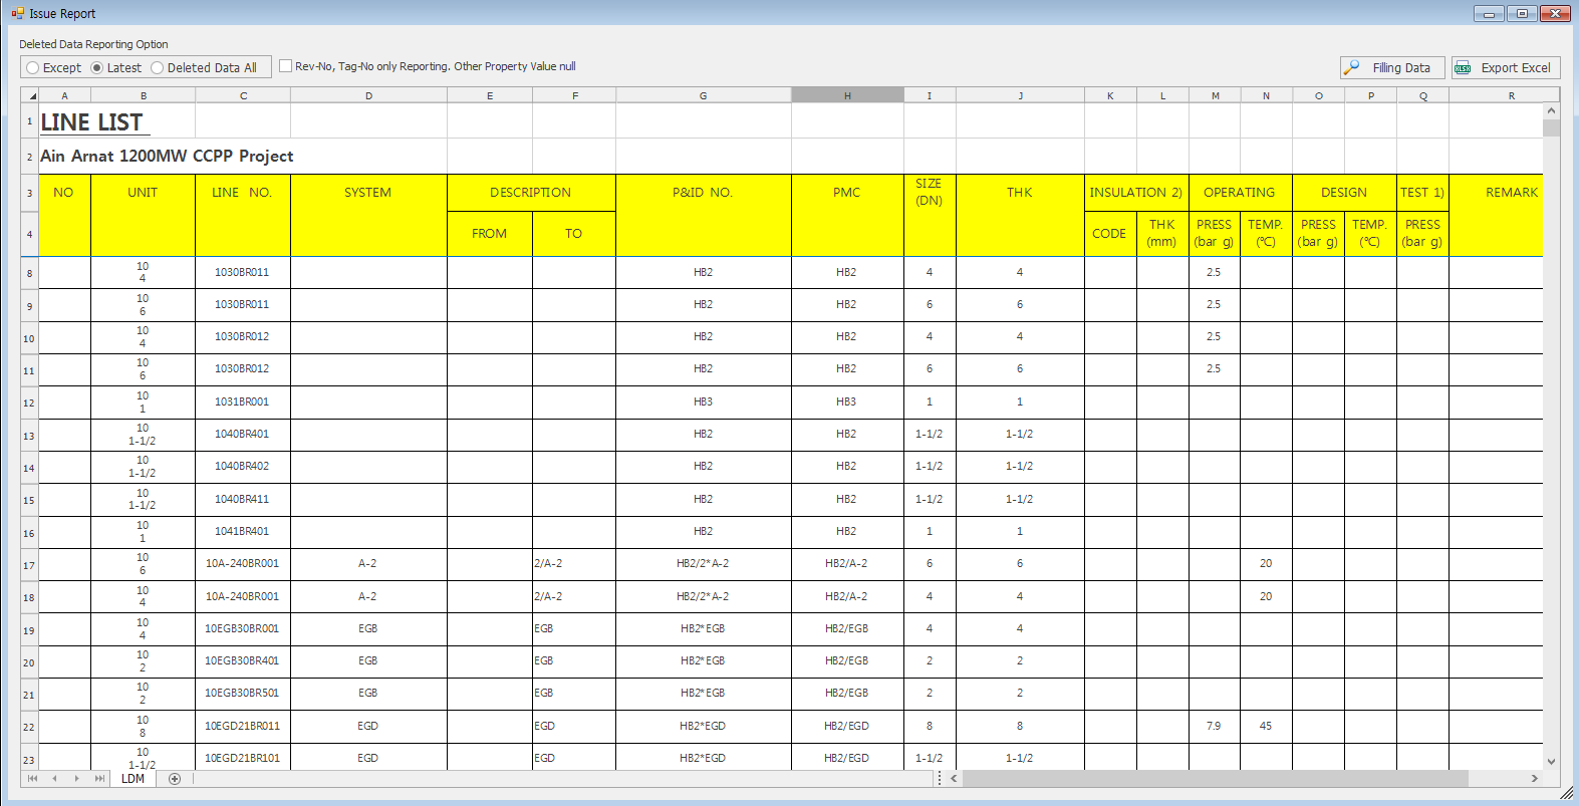
Task: Click the previous sheet arrow icon
Action: pyautogui.click(x=55, y=779)
